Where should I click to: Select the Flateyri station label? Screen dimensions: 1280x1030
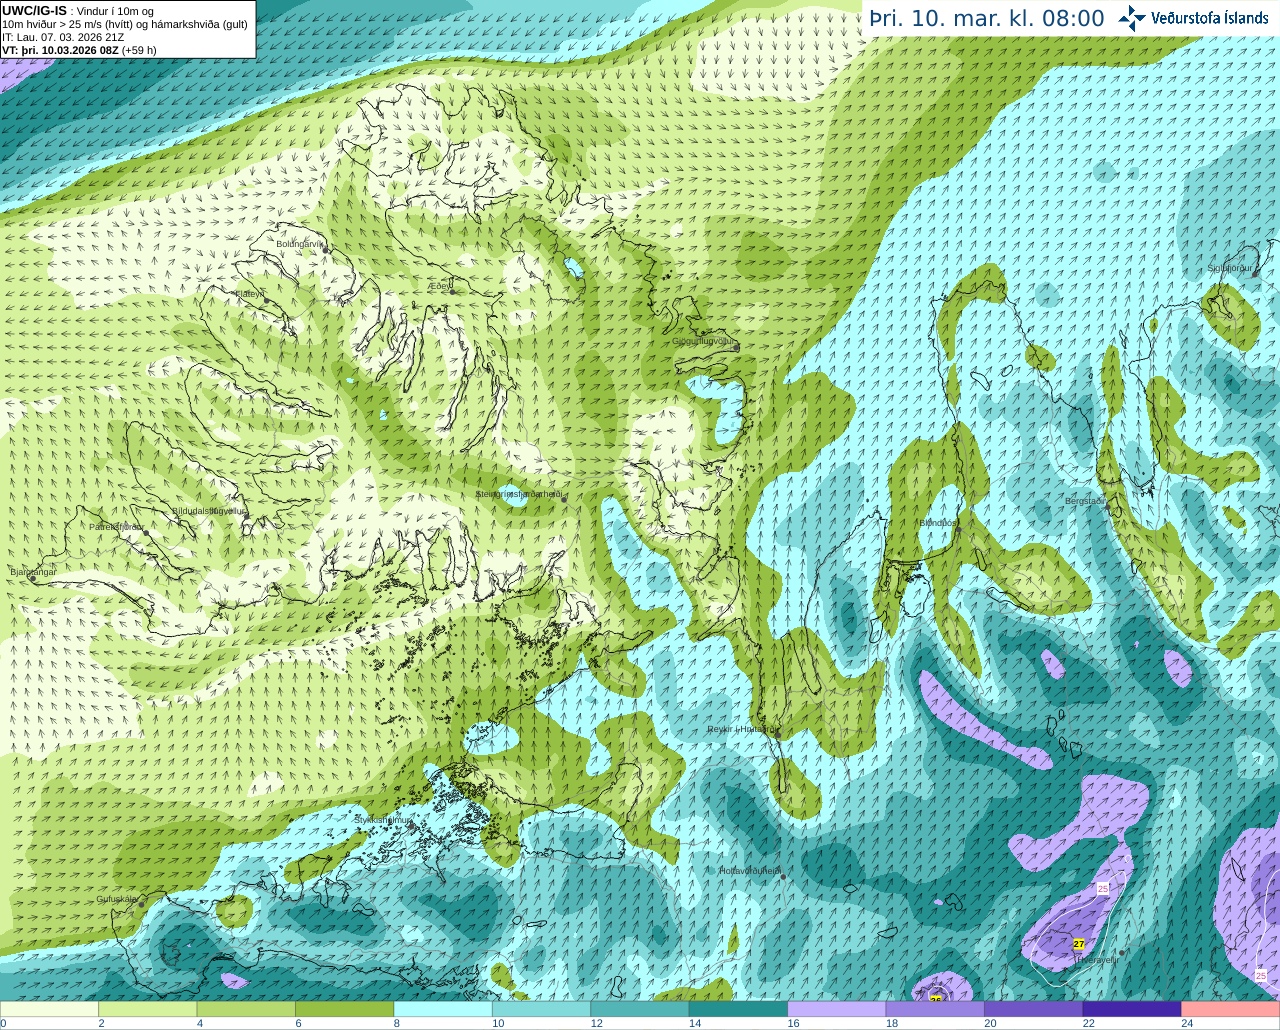click(x=250, y=294)
